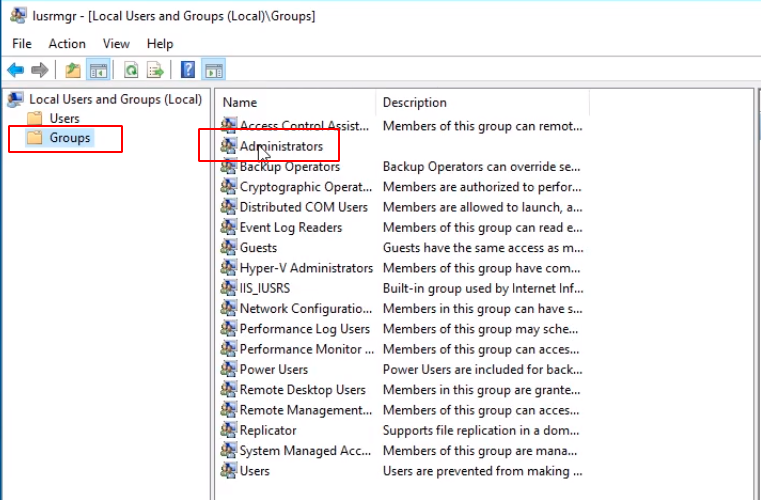The image size is (761, 500).
Task: Select the Groups node label in the tree
Action: coord(70,138)
